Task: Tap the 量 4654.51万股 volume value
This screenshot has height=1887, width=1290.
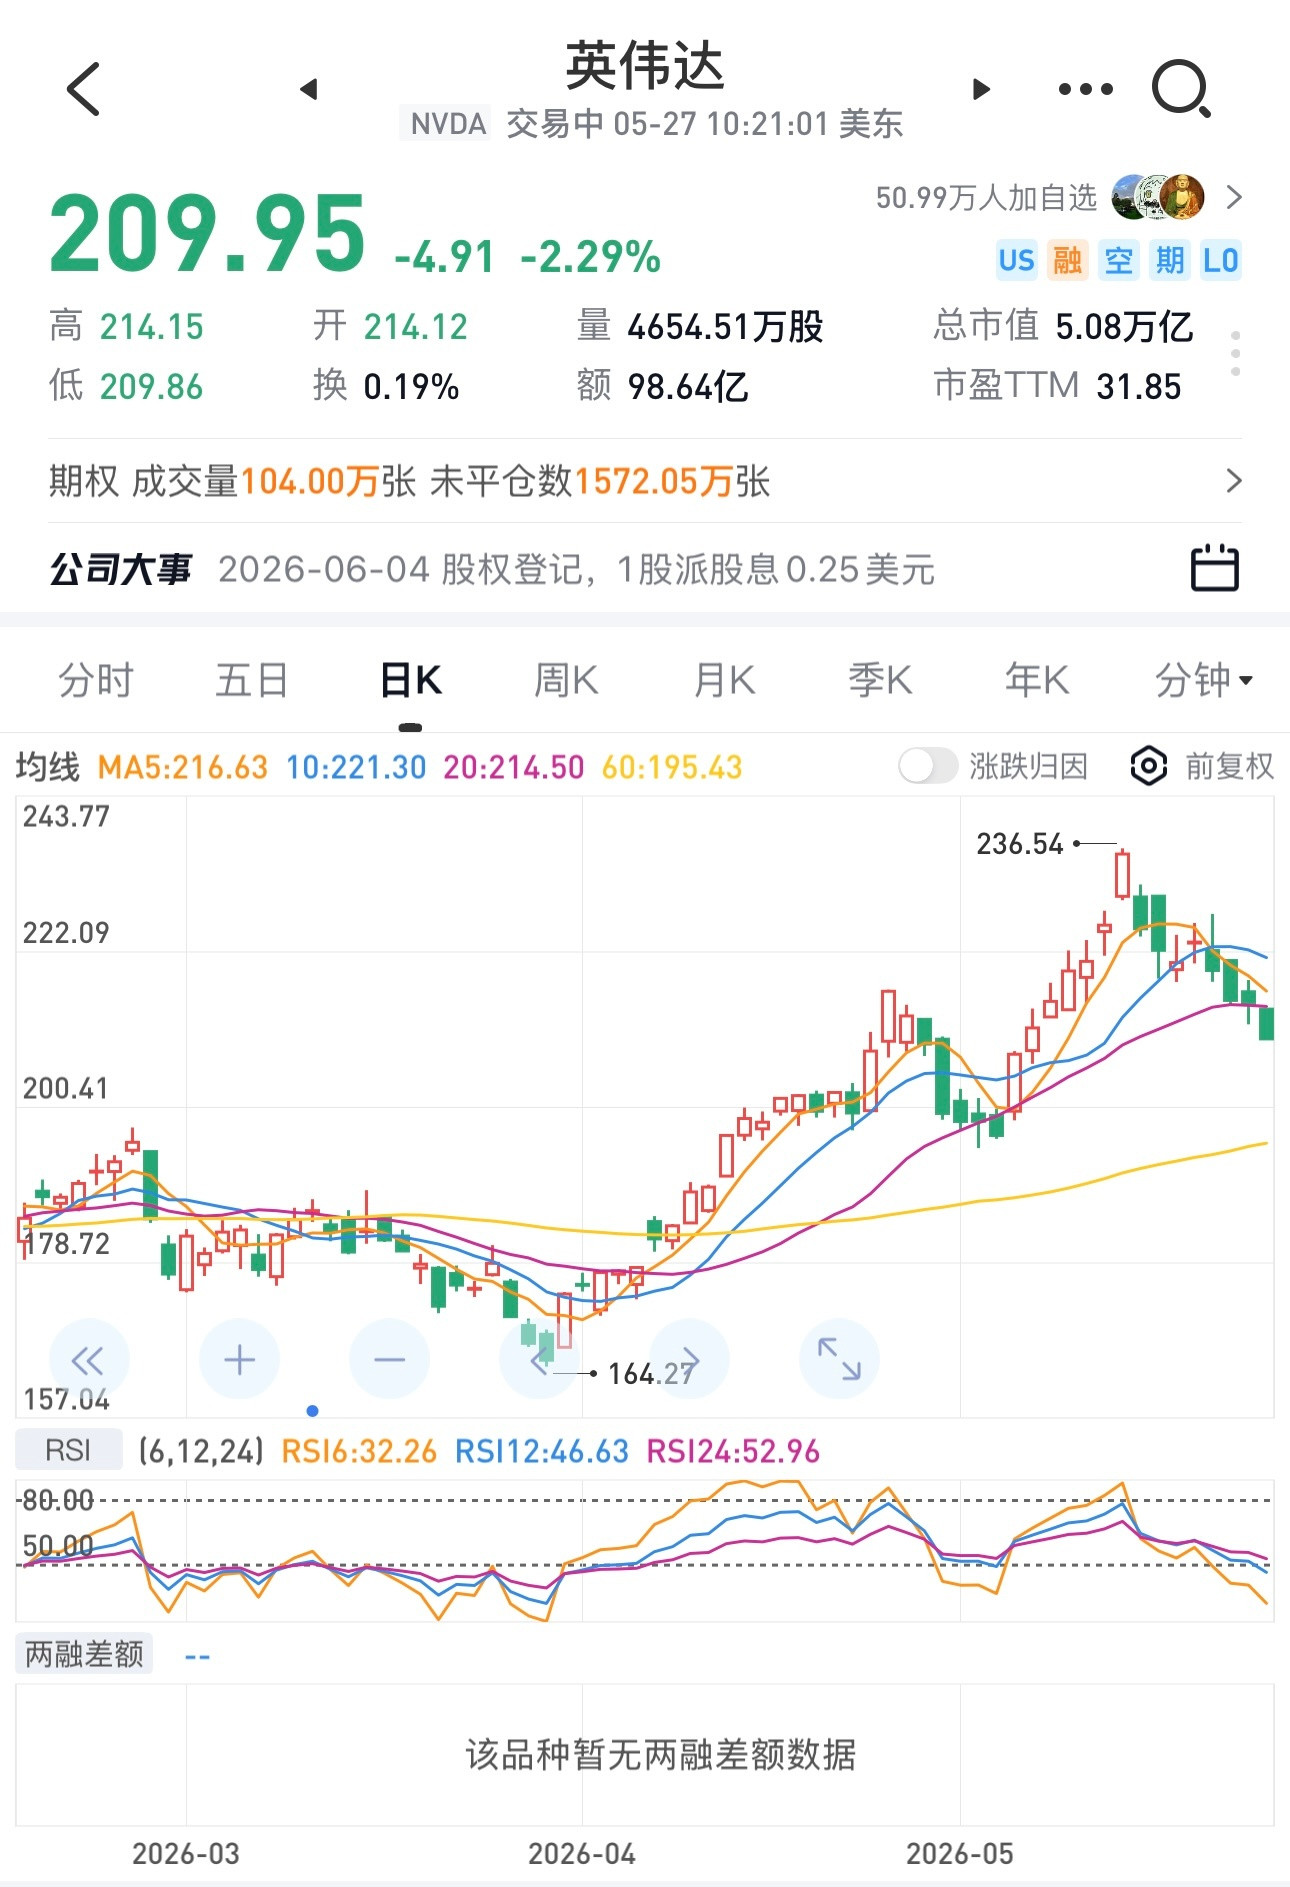Action: (x=700, y=326)
